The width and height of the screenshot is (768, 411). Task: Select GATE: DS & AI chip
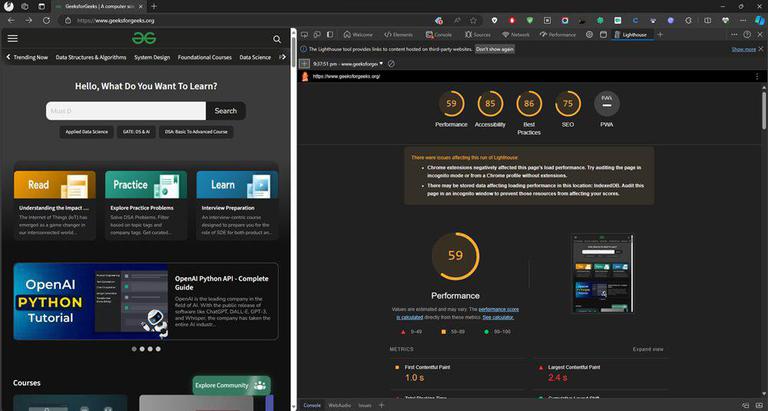click(x=136, y=132)
